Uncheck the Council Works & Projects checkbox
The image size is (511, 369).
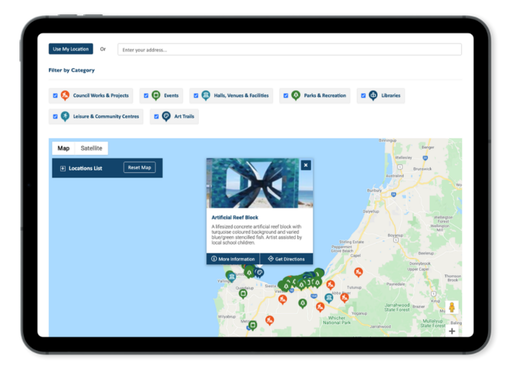55,96
